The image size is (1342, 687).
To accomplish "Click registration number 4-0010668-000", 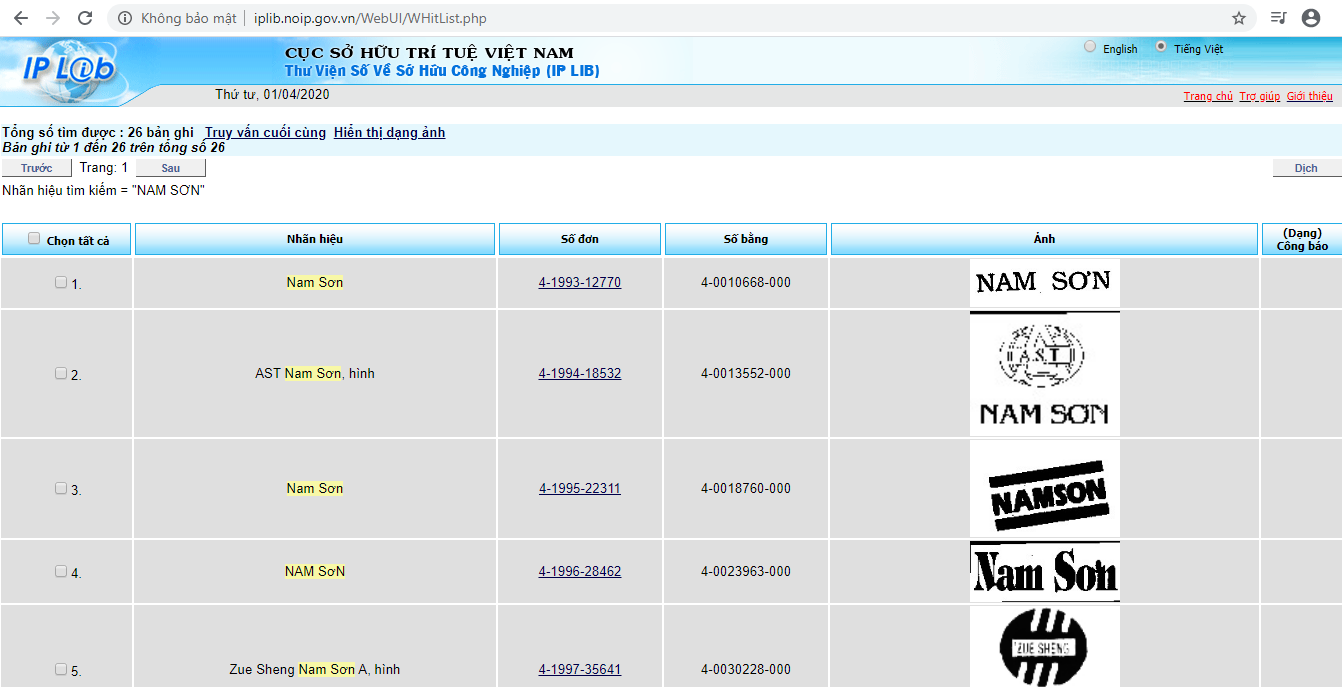I will [x=746, y=282].
